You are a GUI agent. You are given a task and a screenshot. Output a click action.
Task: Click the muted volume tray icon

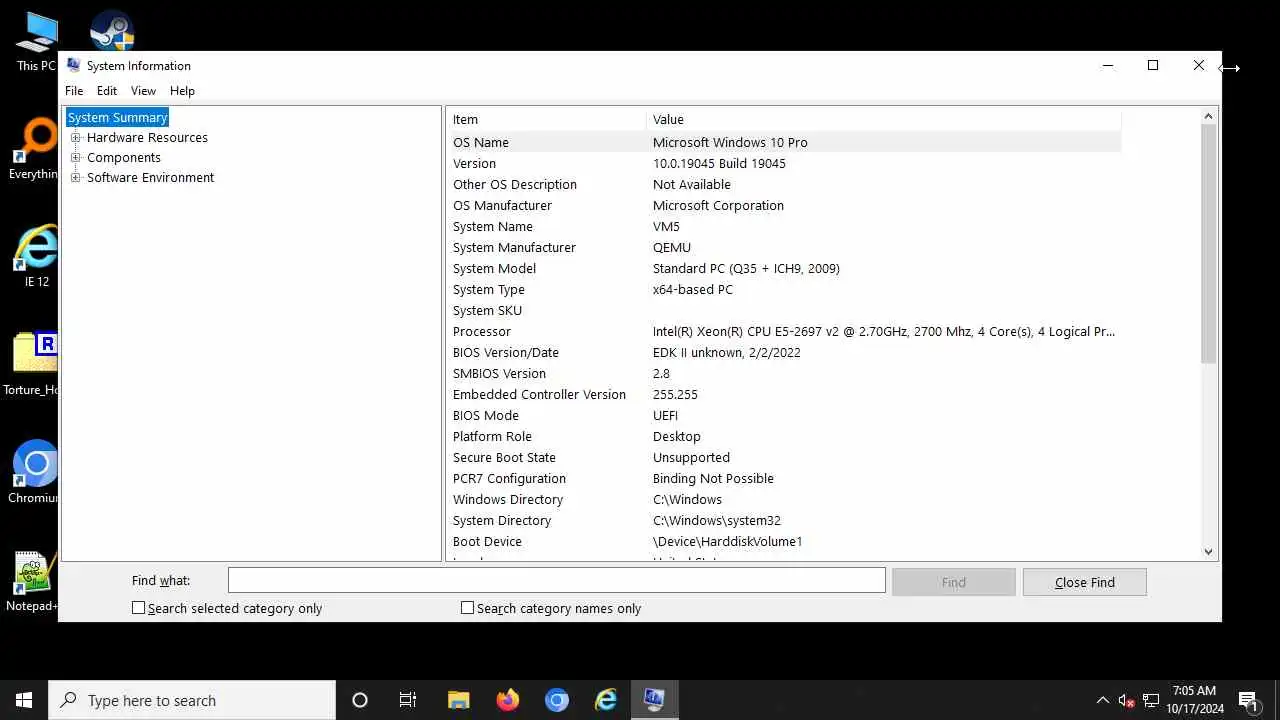coord(1127,700)
